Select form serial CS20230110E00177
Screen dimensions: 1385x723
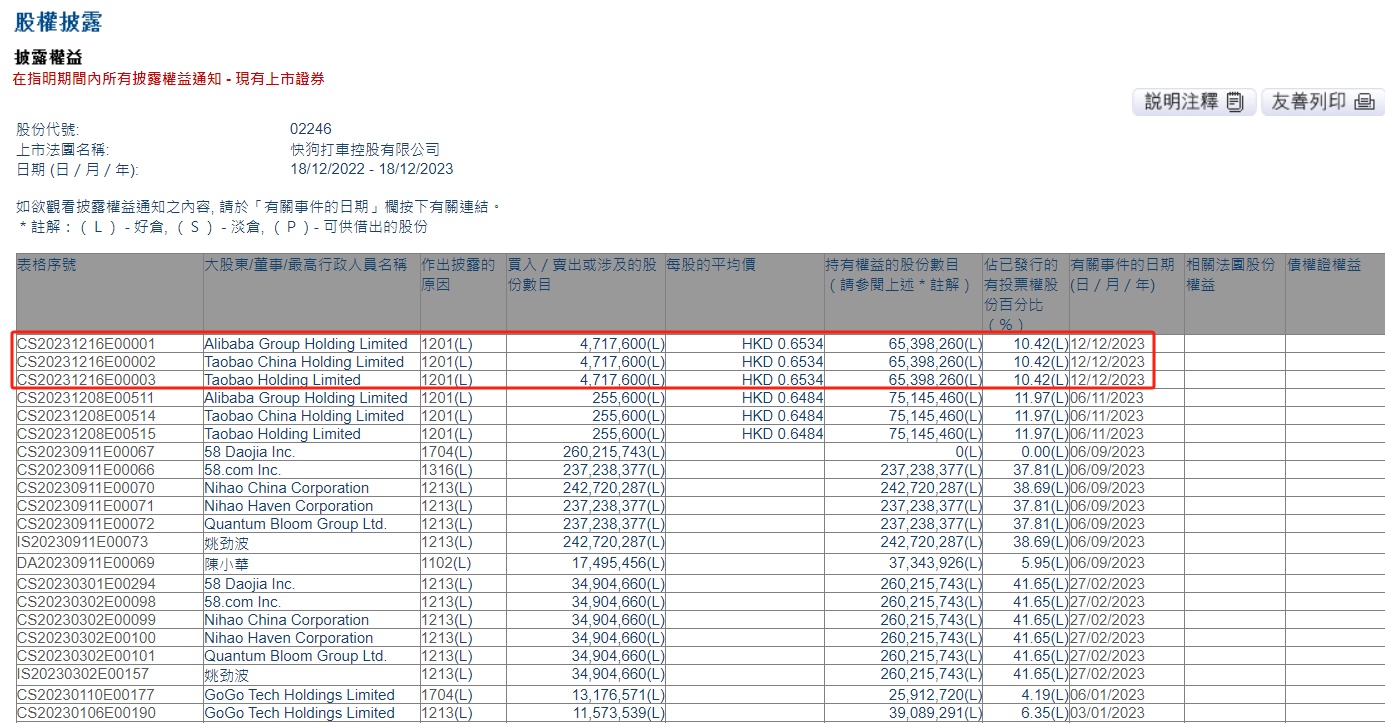tap(87, 695)
